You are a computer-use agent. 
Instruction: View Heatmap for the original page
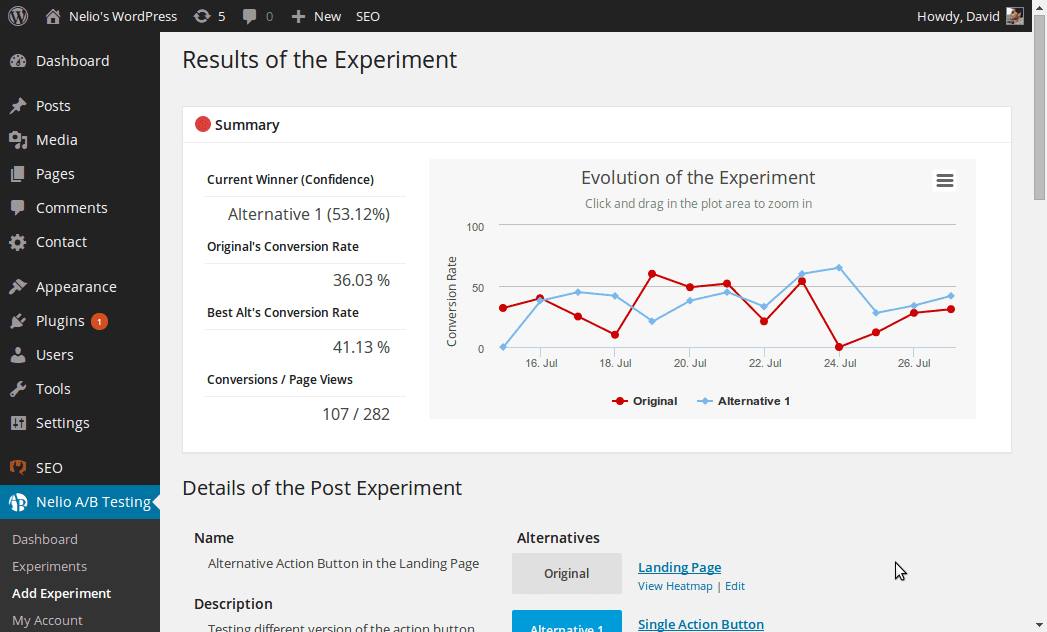point(675,586)
